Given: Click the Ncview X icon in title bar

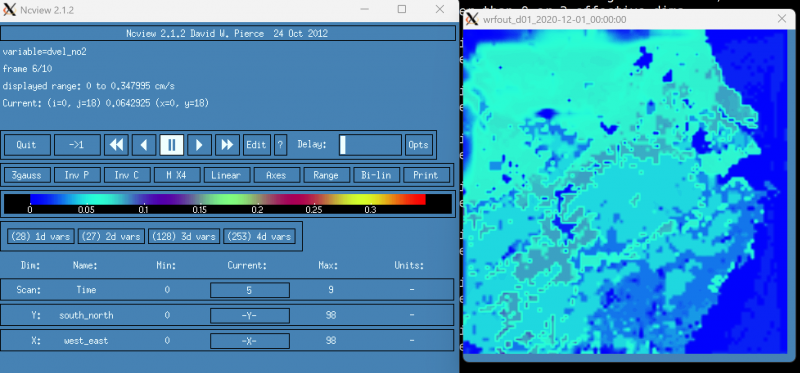Looking at the screenshot, I should [9, 9].
